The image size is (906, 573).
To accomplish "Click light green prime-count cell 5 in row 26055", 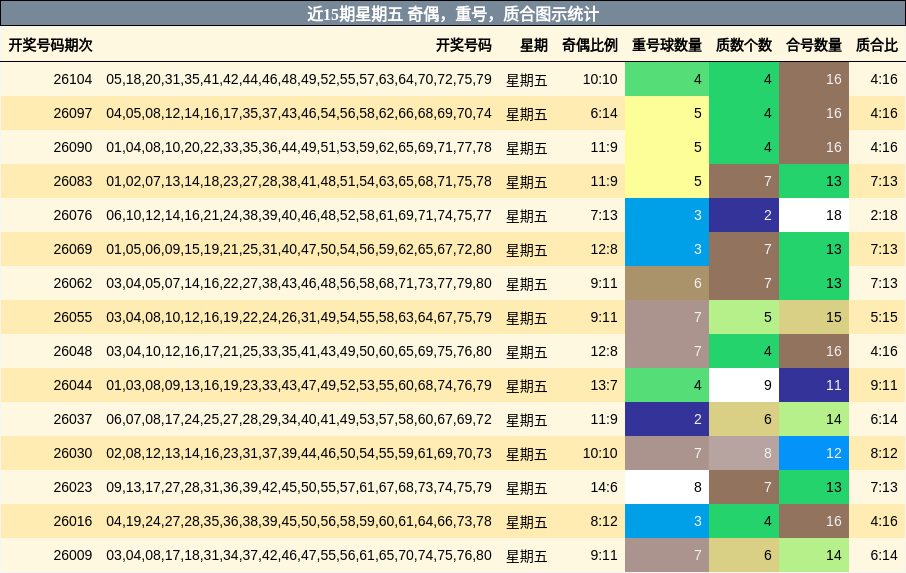I will (744, 317).
